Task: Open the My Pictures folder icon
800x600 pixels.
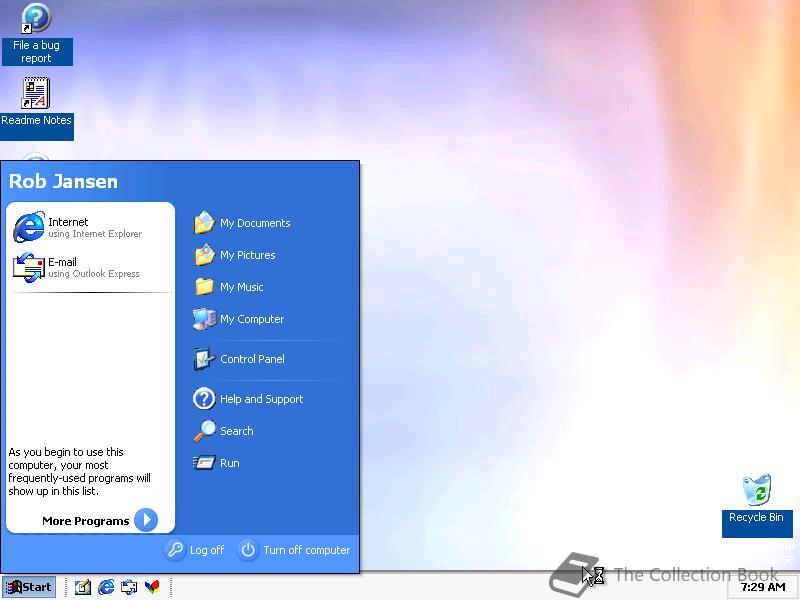Action: 205,255
